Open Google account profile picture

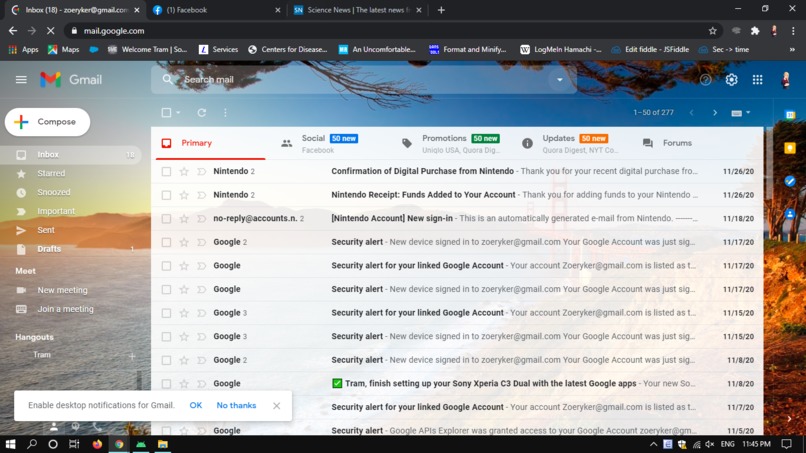pyautogui.click(x=785, y=80)
